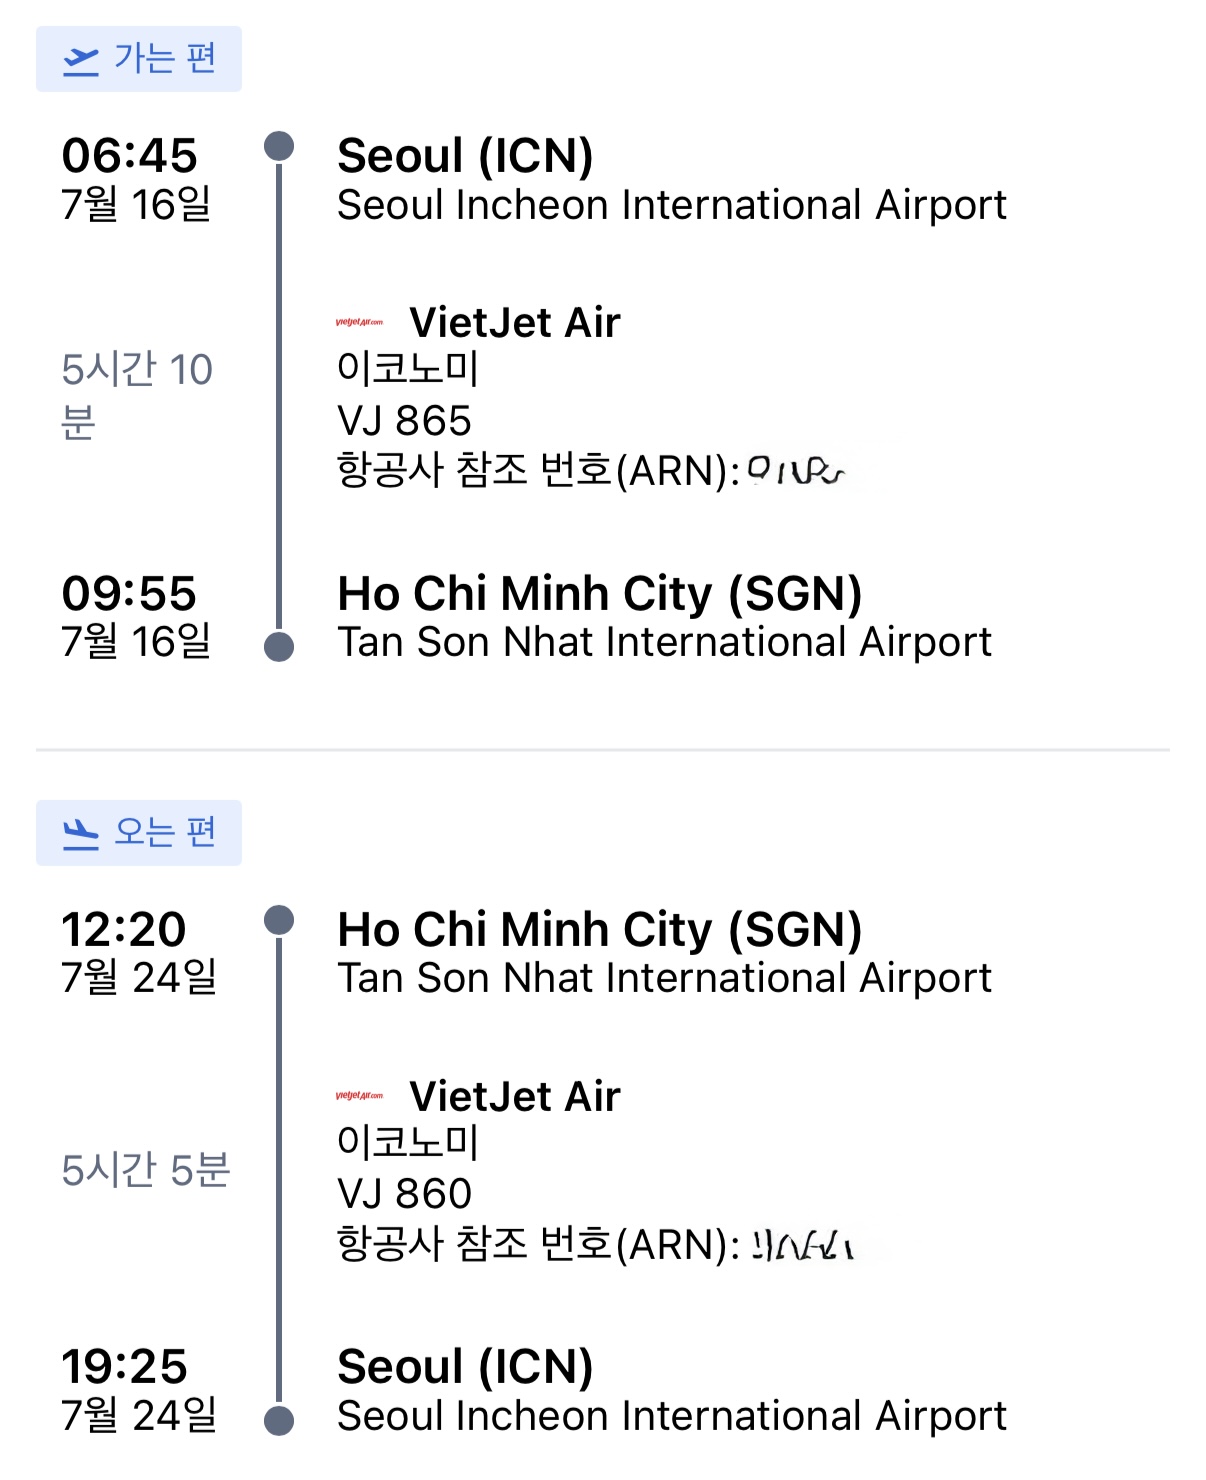Click the return airline reference number (ARN) code

click(802, 1246)
